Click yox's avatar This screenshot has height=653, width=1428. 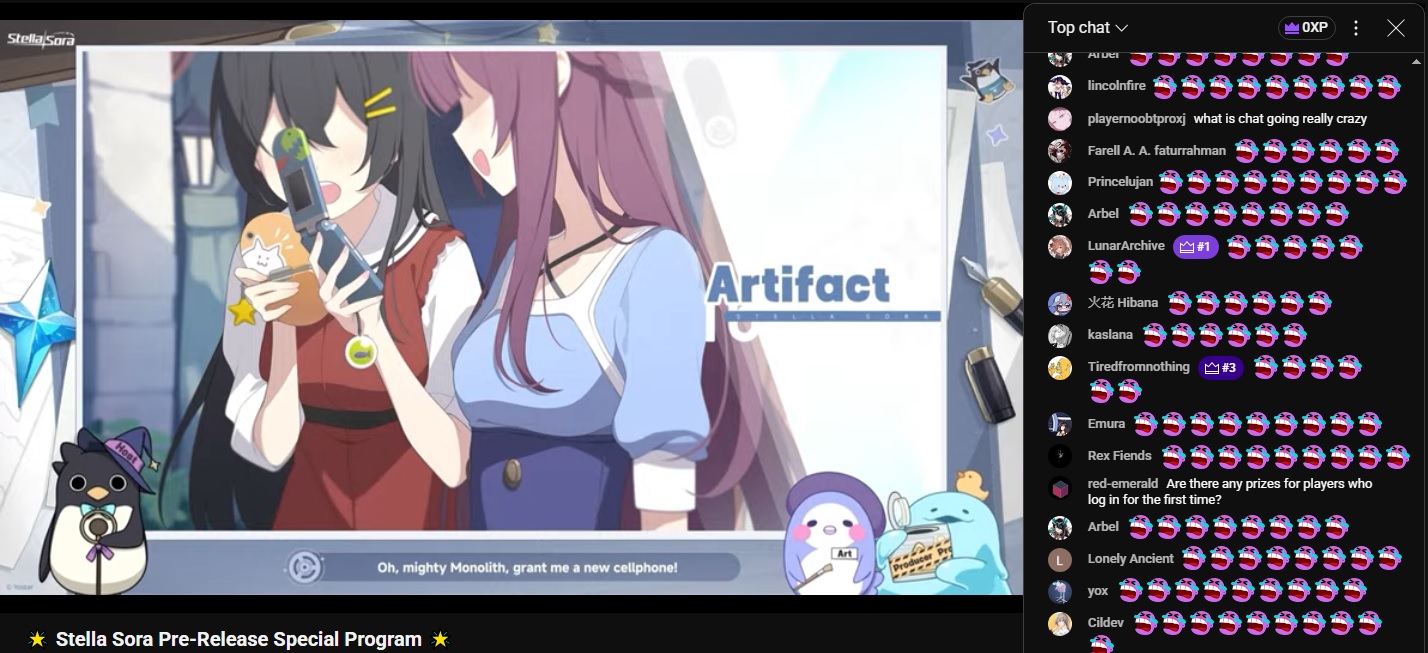tap(1060, 591)
